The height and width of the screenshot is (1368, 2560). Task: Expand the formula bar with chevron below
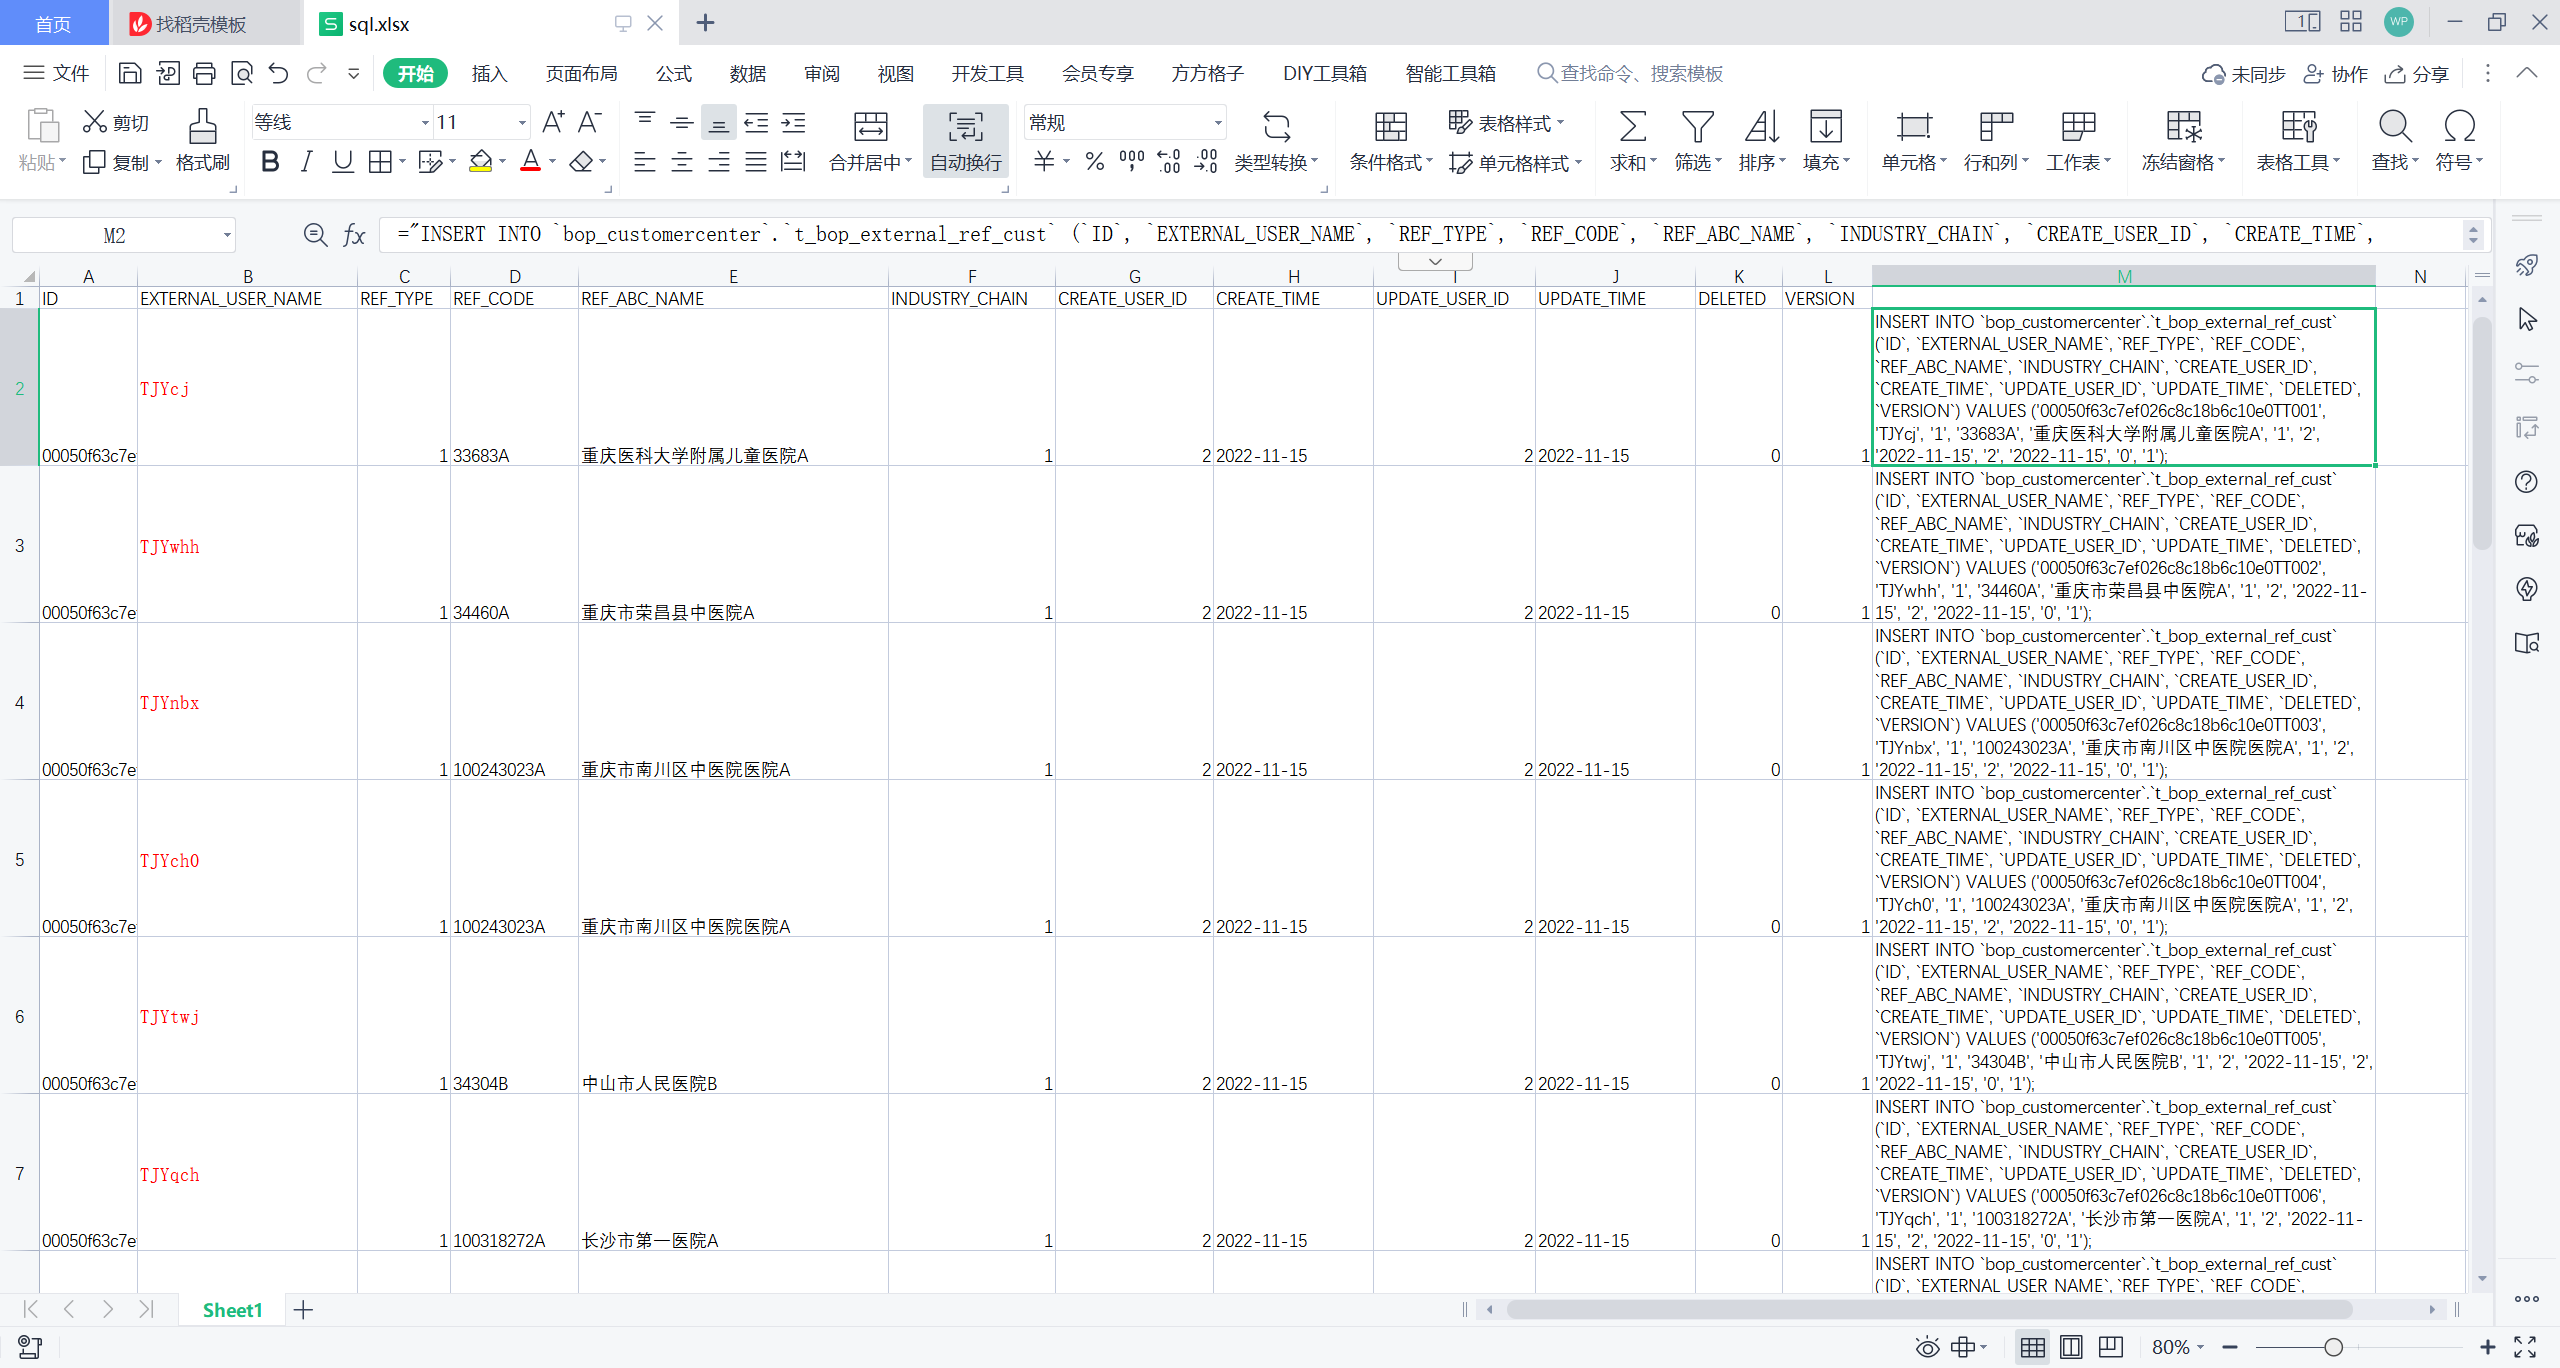1435,262
